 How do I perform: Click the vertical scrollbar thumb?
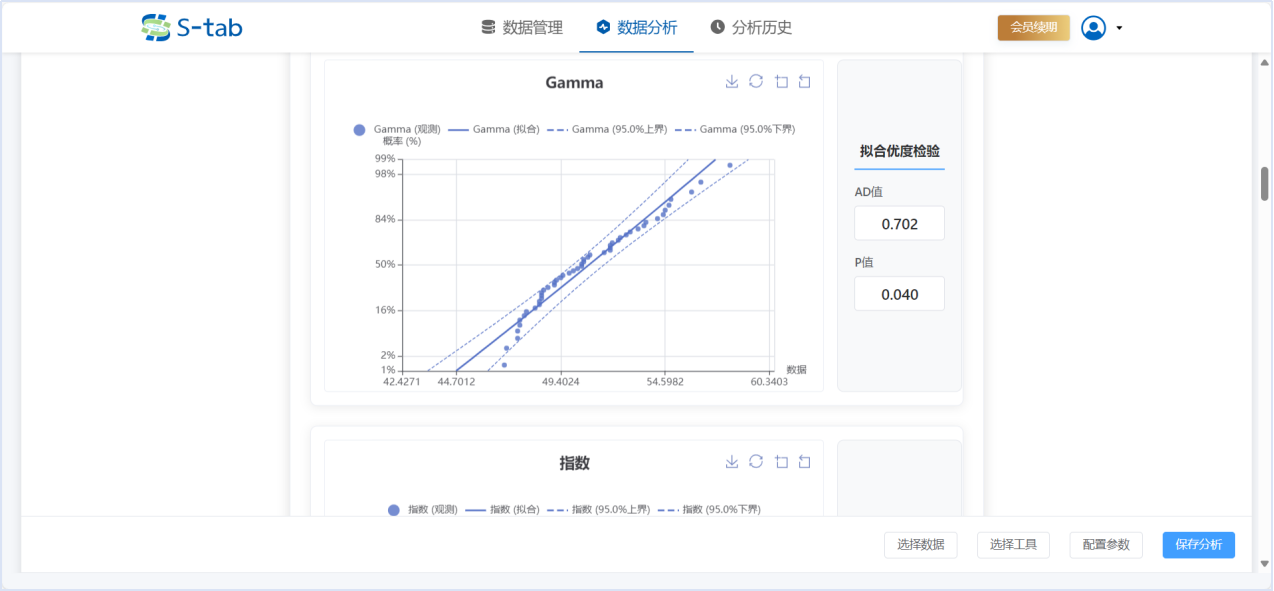pyautogui.click(x=1264, y=183)
